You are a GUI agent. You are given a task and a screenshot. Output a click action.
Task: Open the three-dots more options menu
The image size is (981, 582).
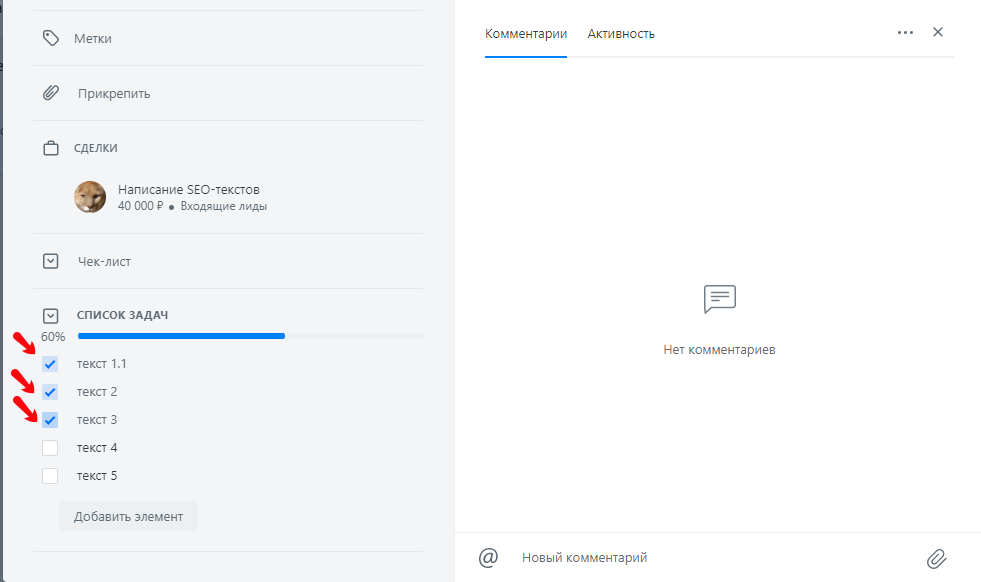click(905, 33)
